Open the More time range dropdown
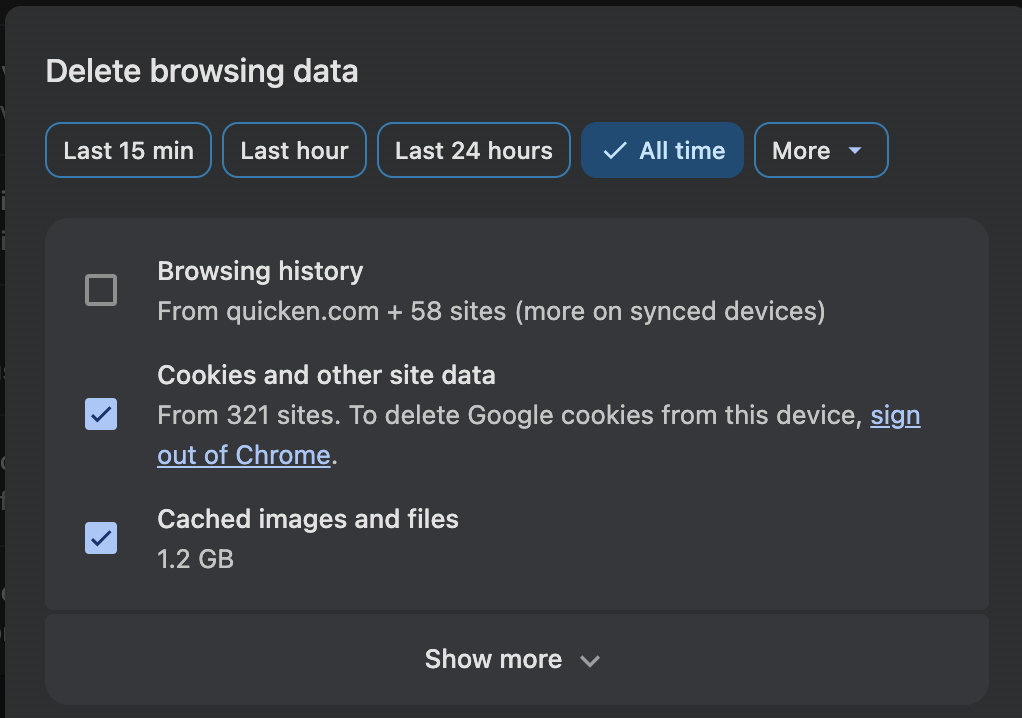1022x718 pixels. point(820,151)
